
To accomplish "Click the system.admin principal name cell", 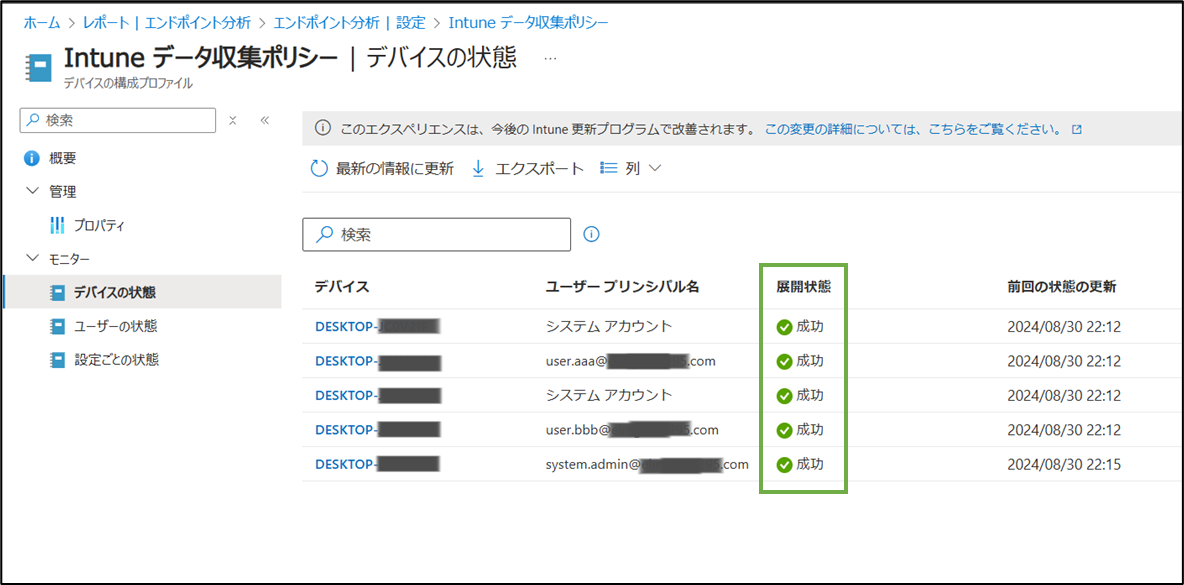I will point(646,464).
